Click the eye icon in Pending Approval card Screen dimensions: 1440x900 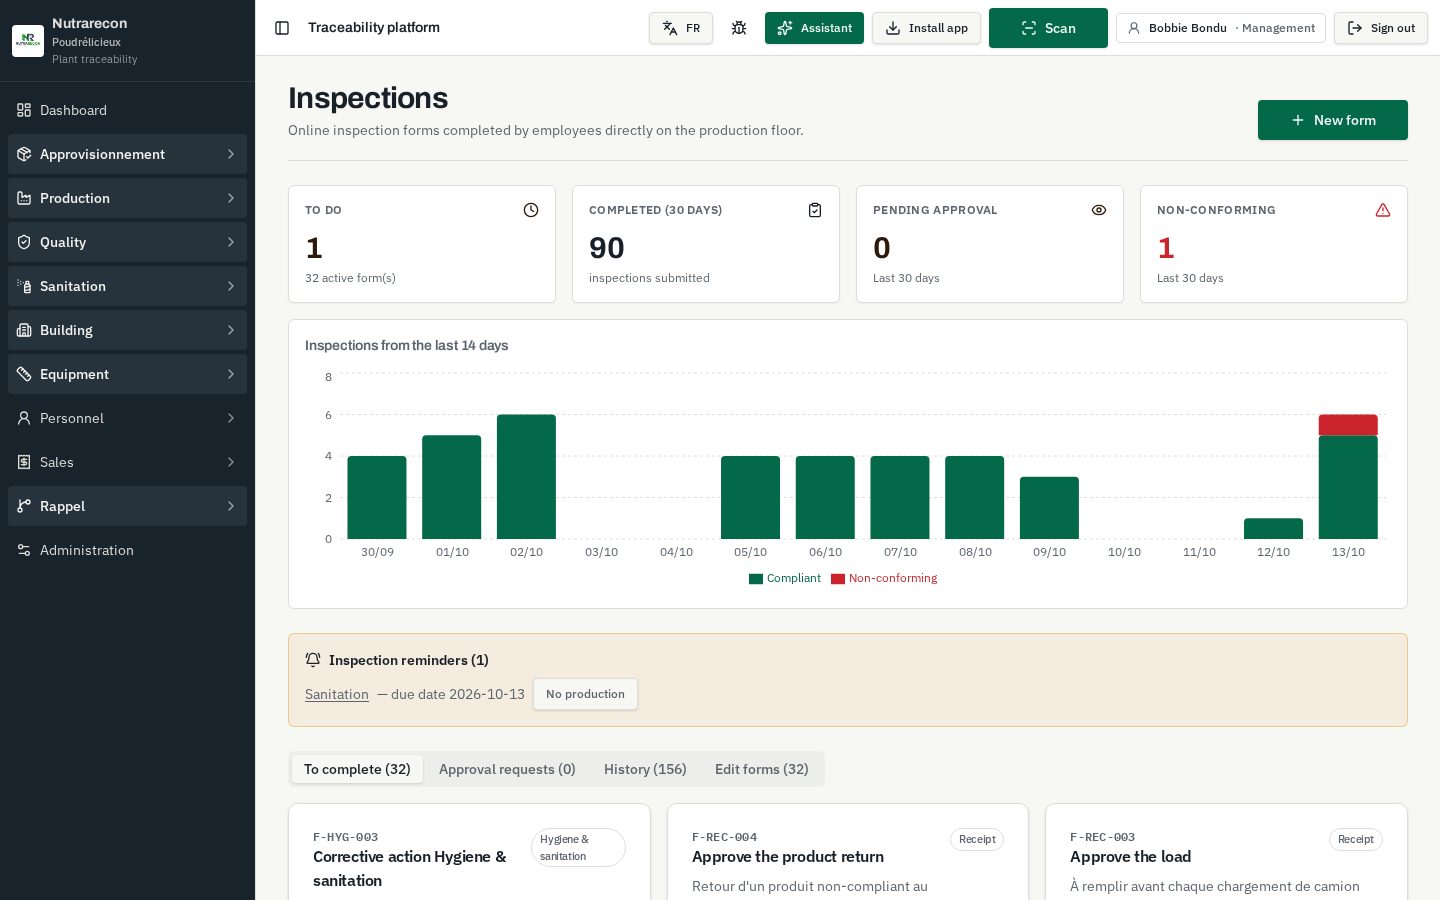(x=1099, y=210)
